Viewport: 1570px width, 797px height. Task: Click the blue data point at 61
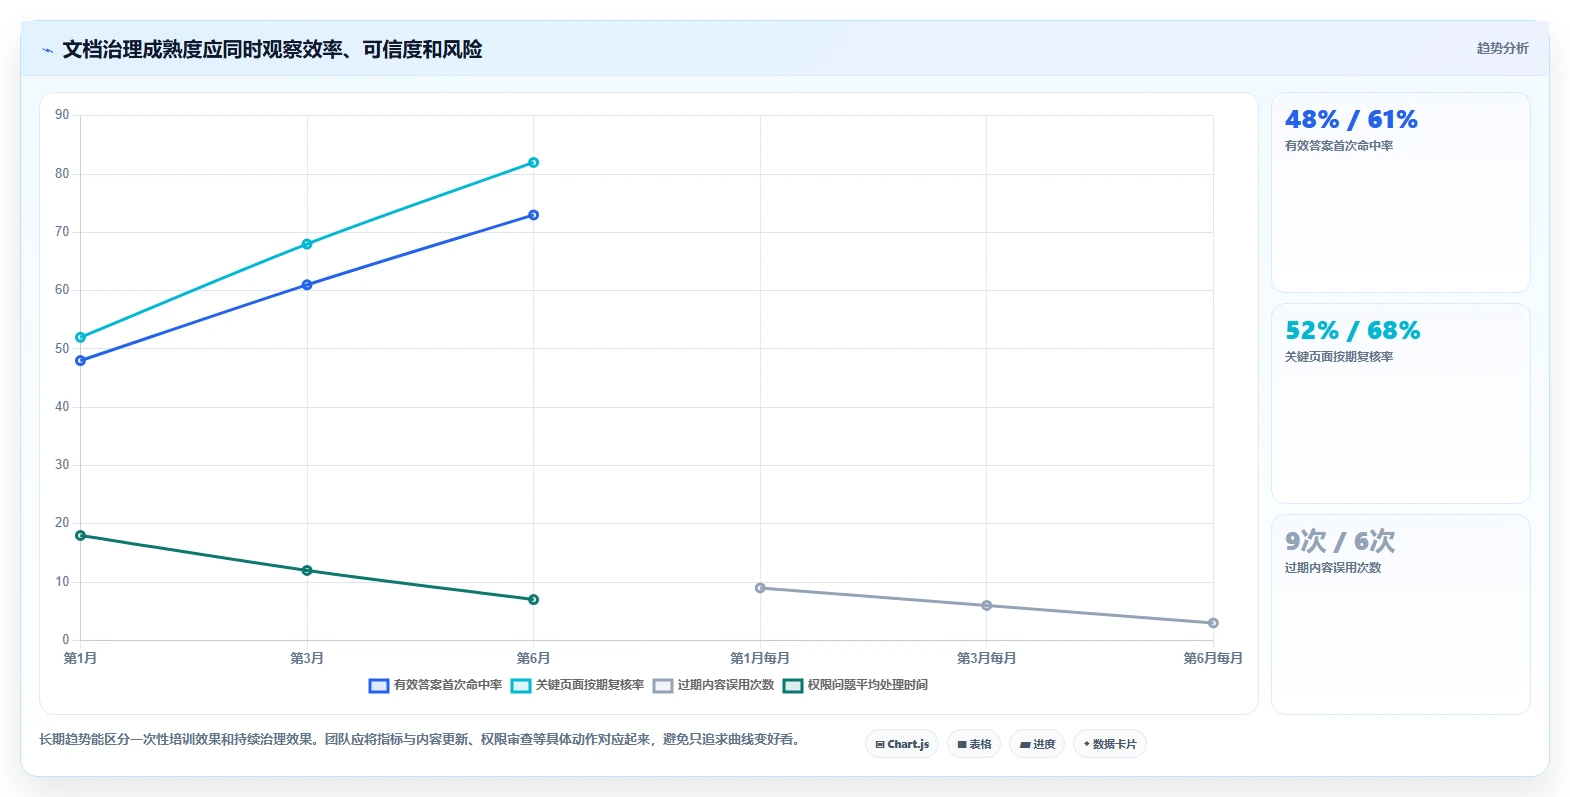point(307,285)
